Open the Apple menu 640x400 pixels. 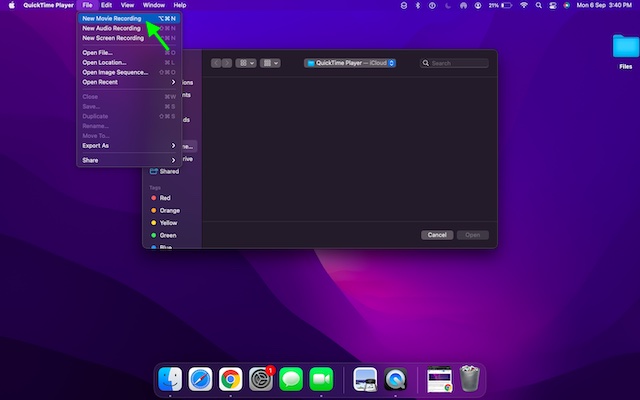12,5
